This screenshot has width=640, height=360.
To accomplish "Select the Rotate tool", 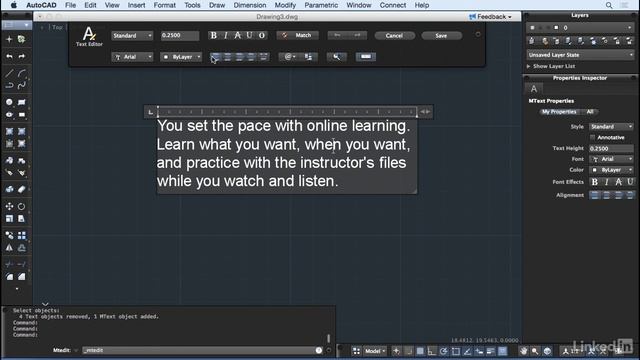I will click(x=22, y=207).
